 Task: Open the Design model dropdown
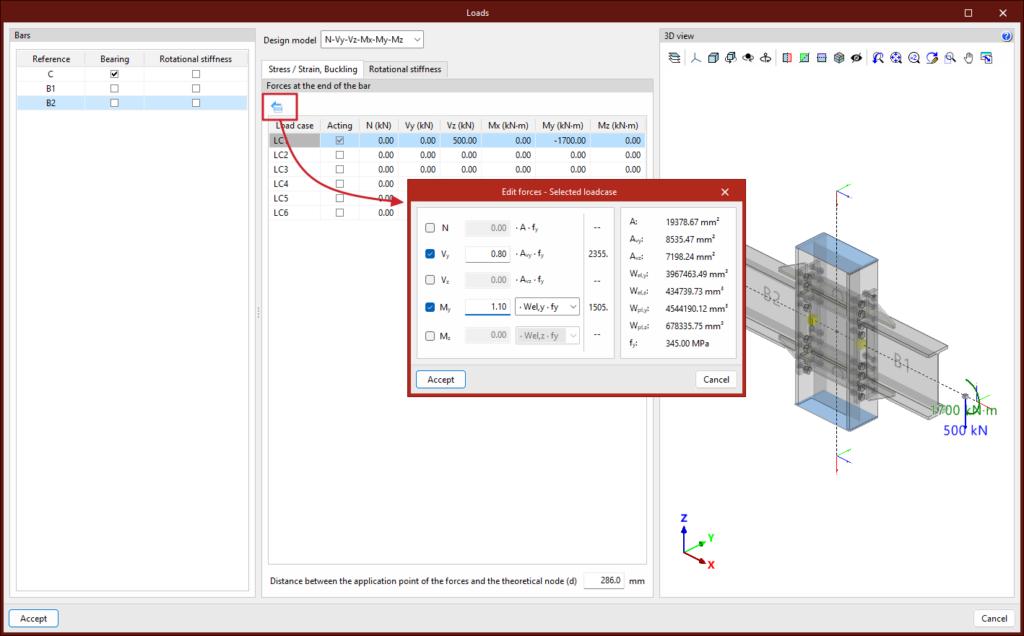point(372,40)
